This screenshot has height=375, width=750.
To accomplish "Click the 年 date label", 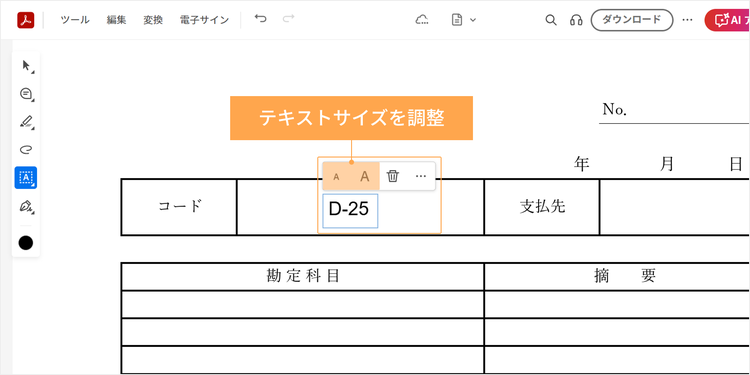I will tap(582, 165).
